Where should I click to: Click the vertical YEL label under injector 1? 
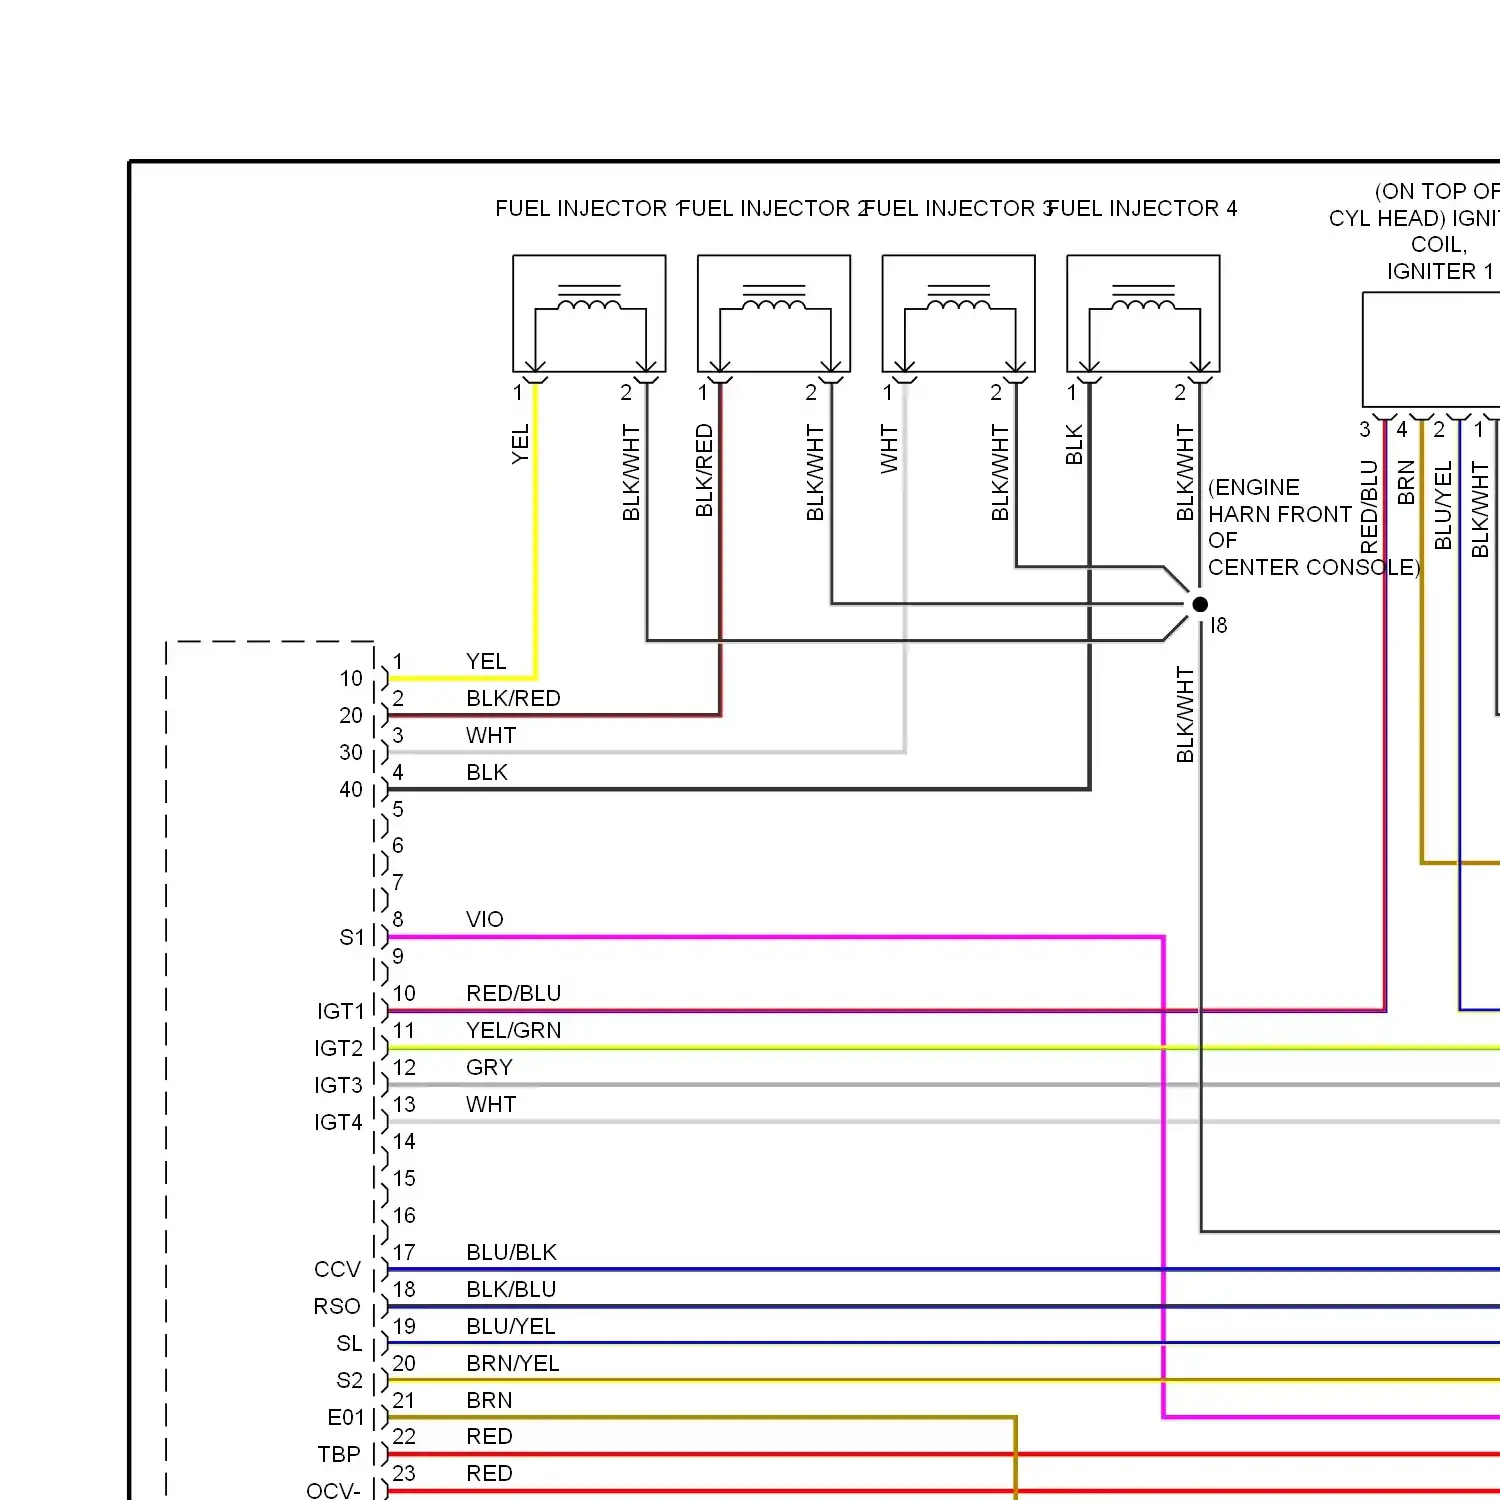click(520, 444)
